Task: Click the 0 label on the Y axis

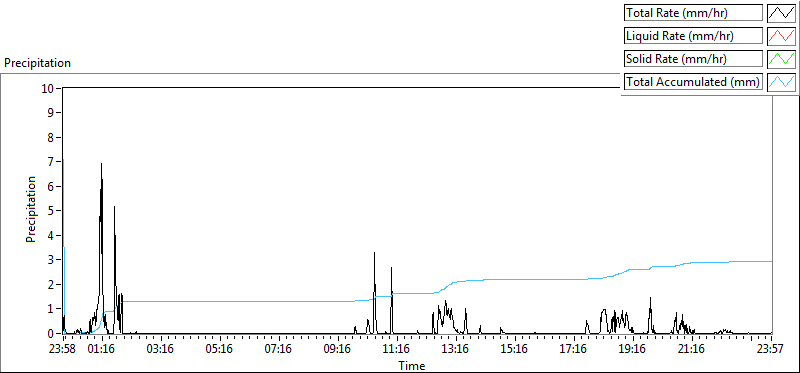Action: coord(52,333)
